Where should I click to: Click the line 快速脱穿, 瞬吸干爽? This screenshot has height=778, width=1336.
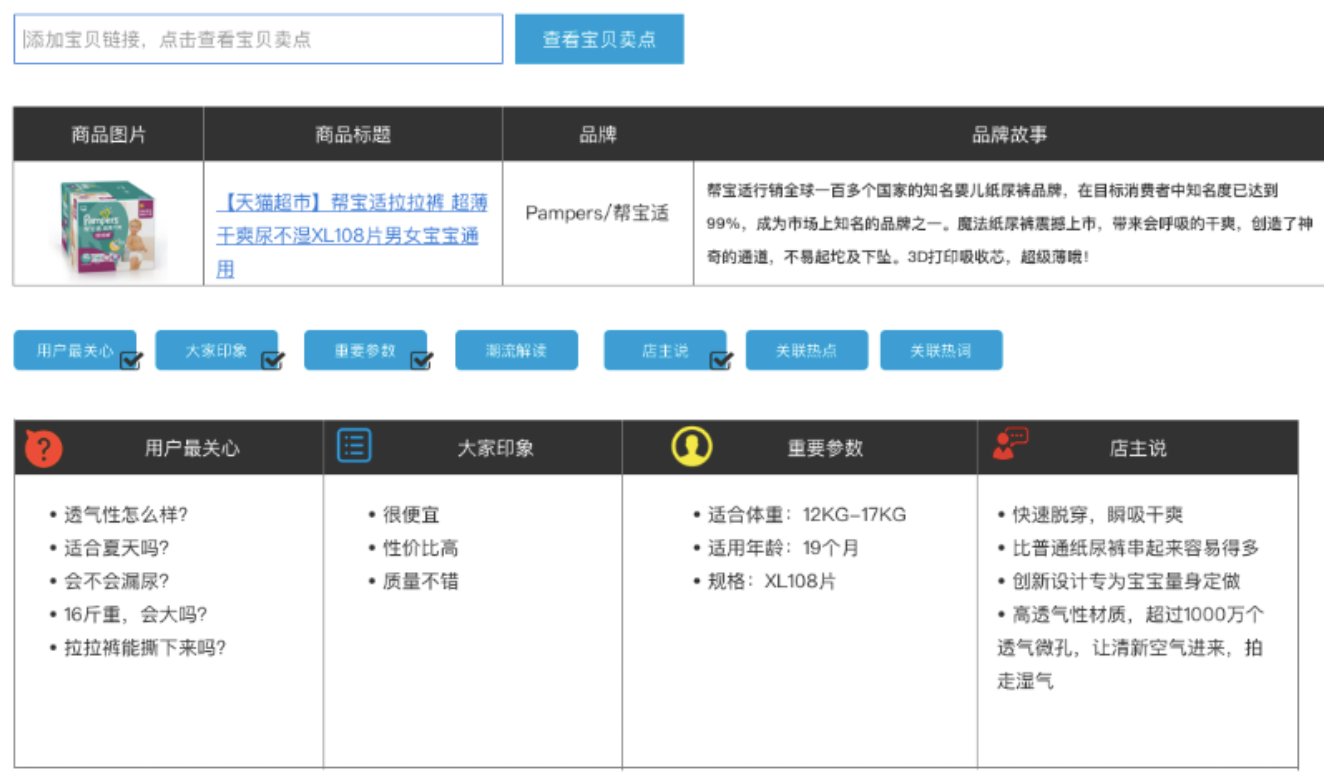[x=1098, y=515]
